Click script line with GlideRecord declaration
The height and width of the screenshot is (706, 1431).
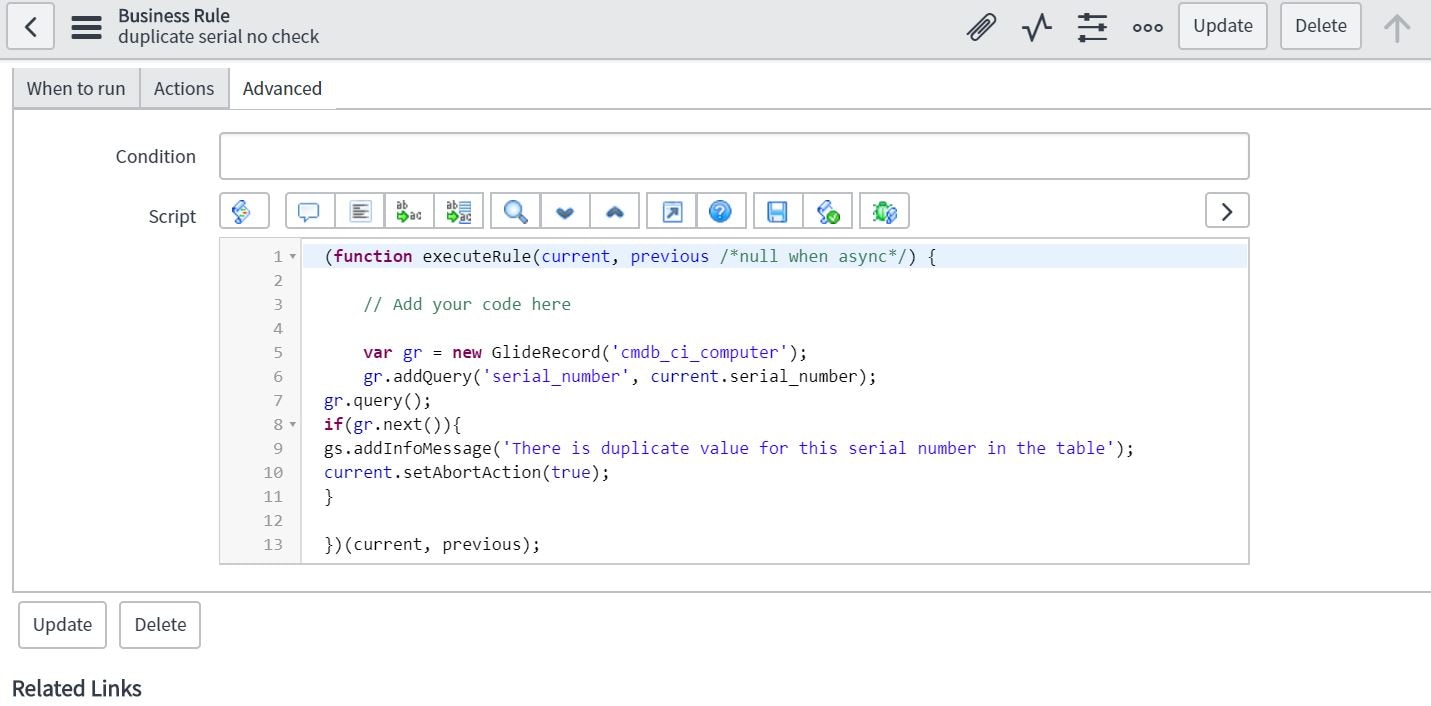pos(585,352)
